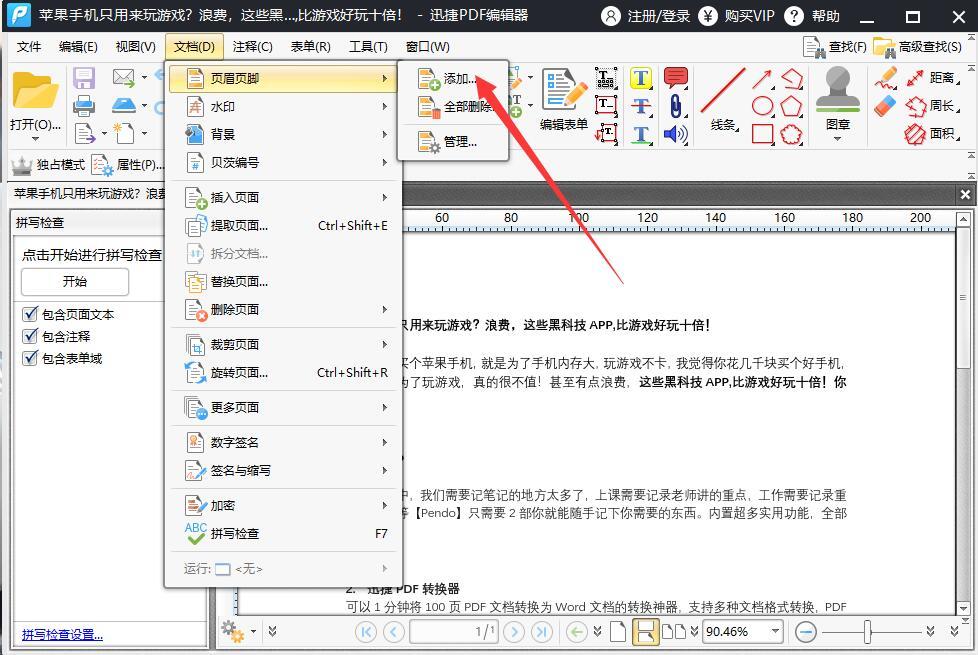Screen dimensions: 978x655
Task: Toggle 包含页面文本 checkbox
Action: [x=29, y=314]
